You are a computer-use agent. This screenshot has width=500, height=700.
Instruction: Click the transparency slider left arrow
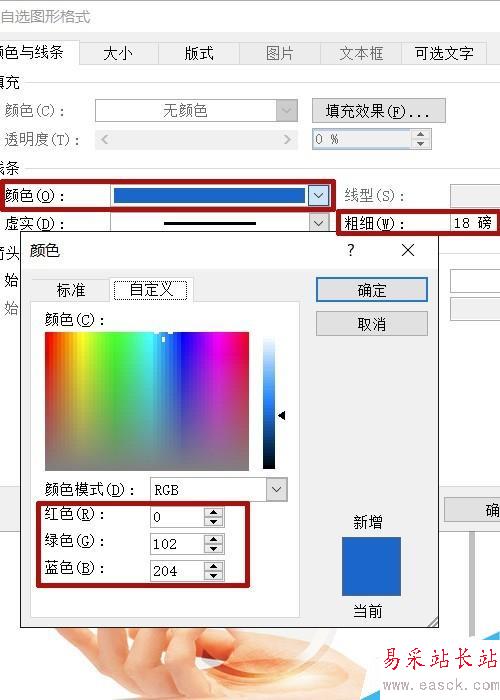(104, 140)
